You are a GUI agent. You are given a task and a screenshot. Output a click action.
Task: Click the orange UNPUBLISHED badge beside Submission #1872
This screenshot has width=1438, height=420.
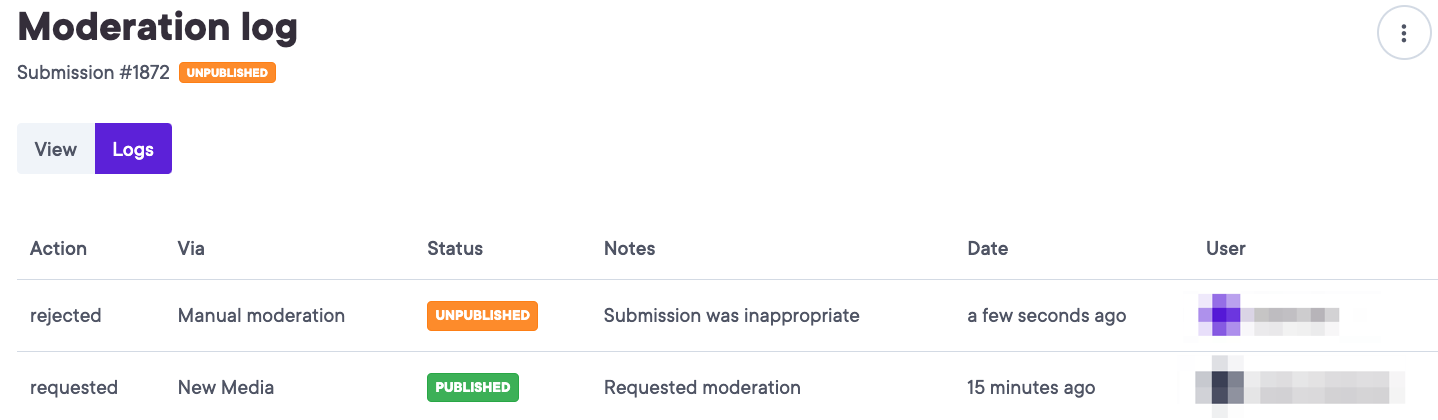[227, 73]
